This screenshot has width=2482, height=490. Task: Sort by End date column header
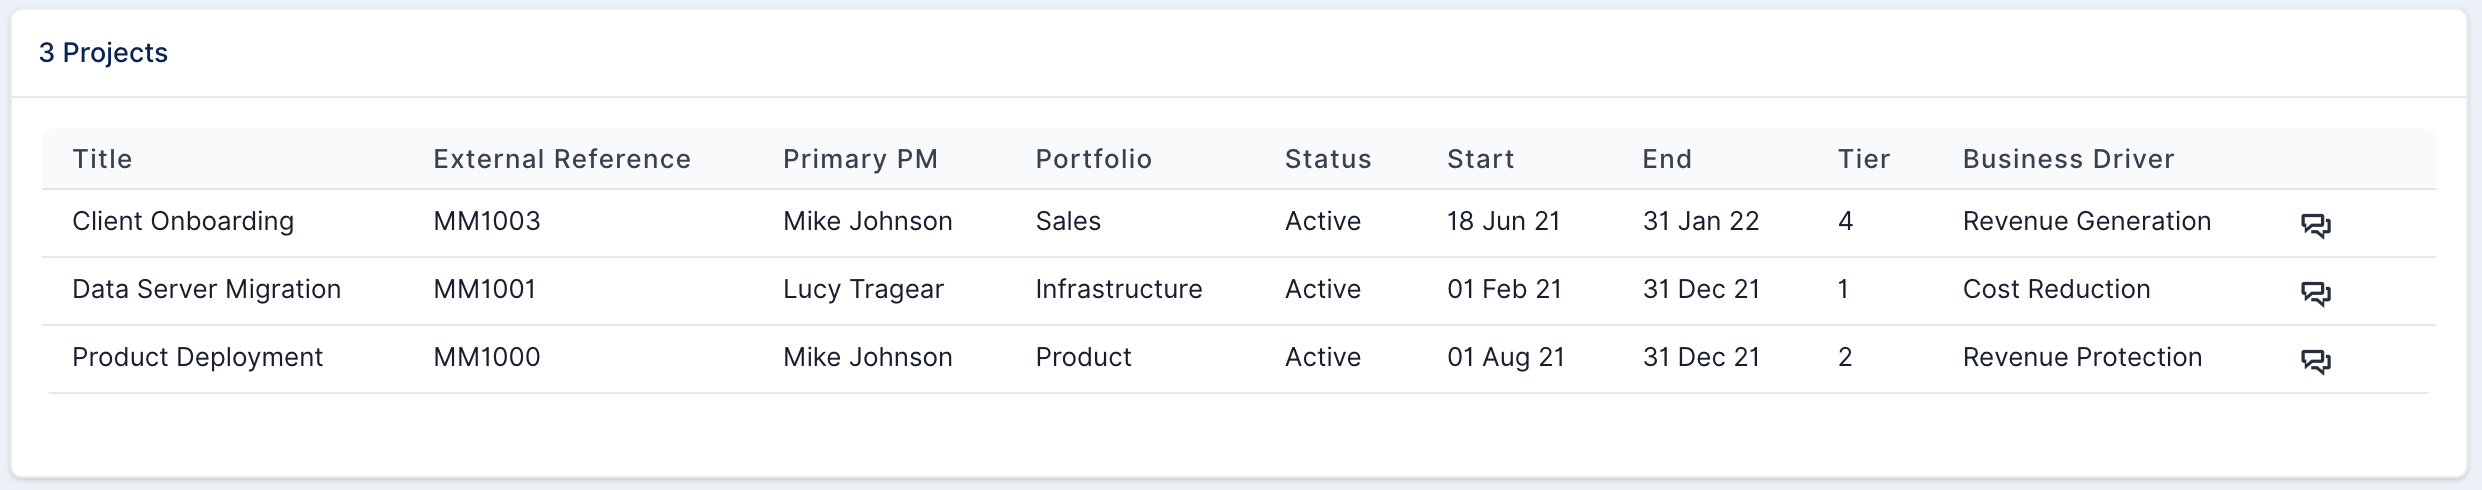click(x=1667, y=159)
